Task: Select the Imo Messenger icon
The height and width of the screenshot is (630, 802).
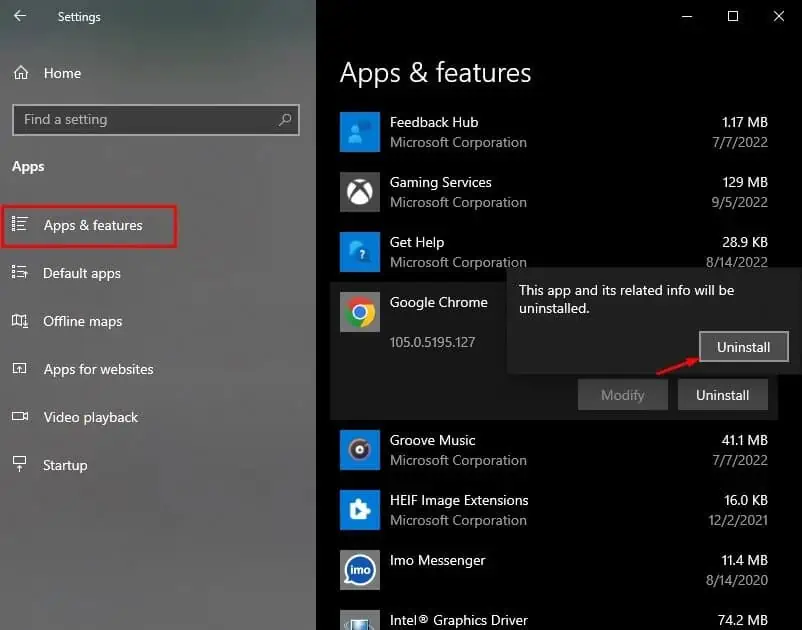Action: [360, 570]
